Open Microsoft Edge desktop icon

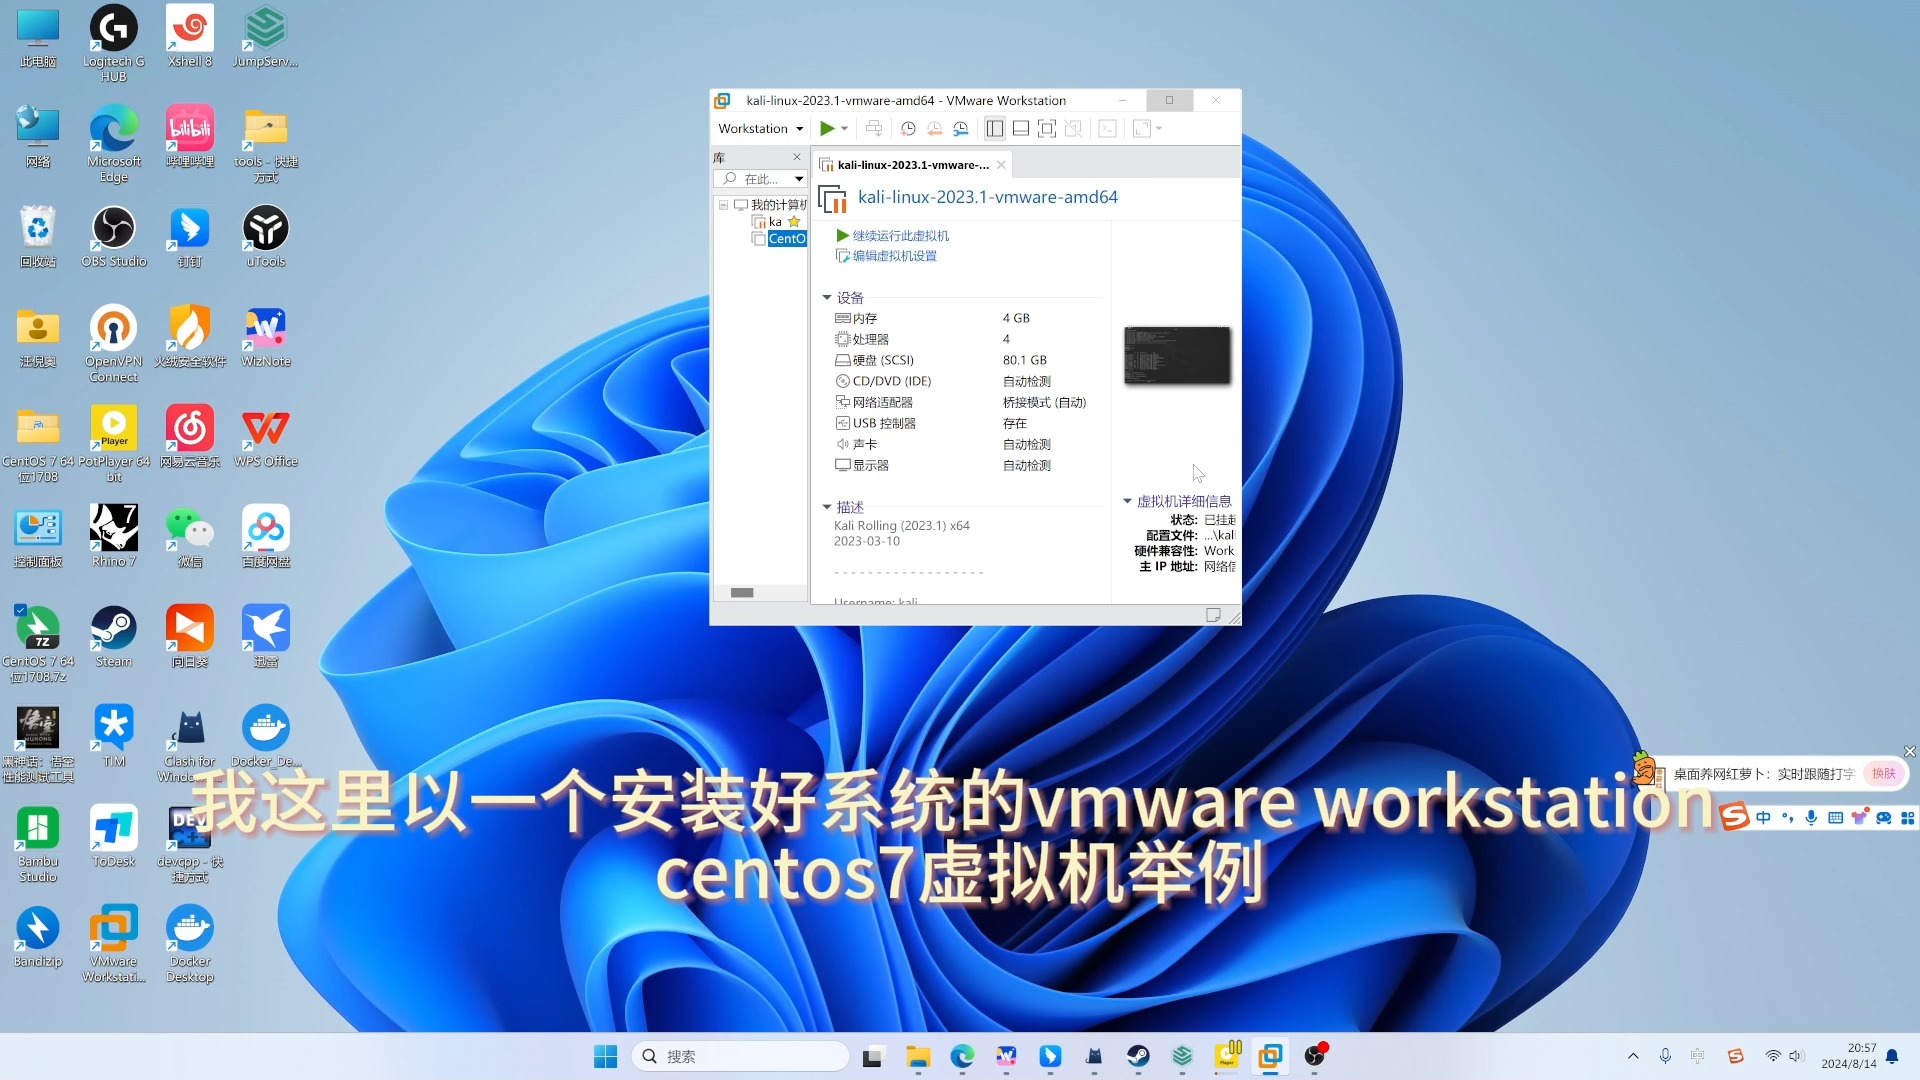pos(114,144)
